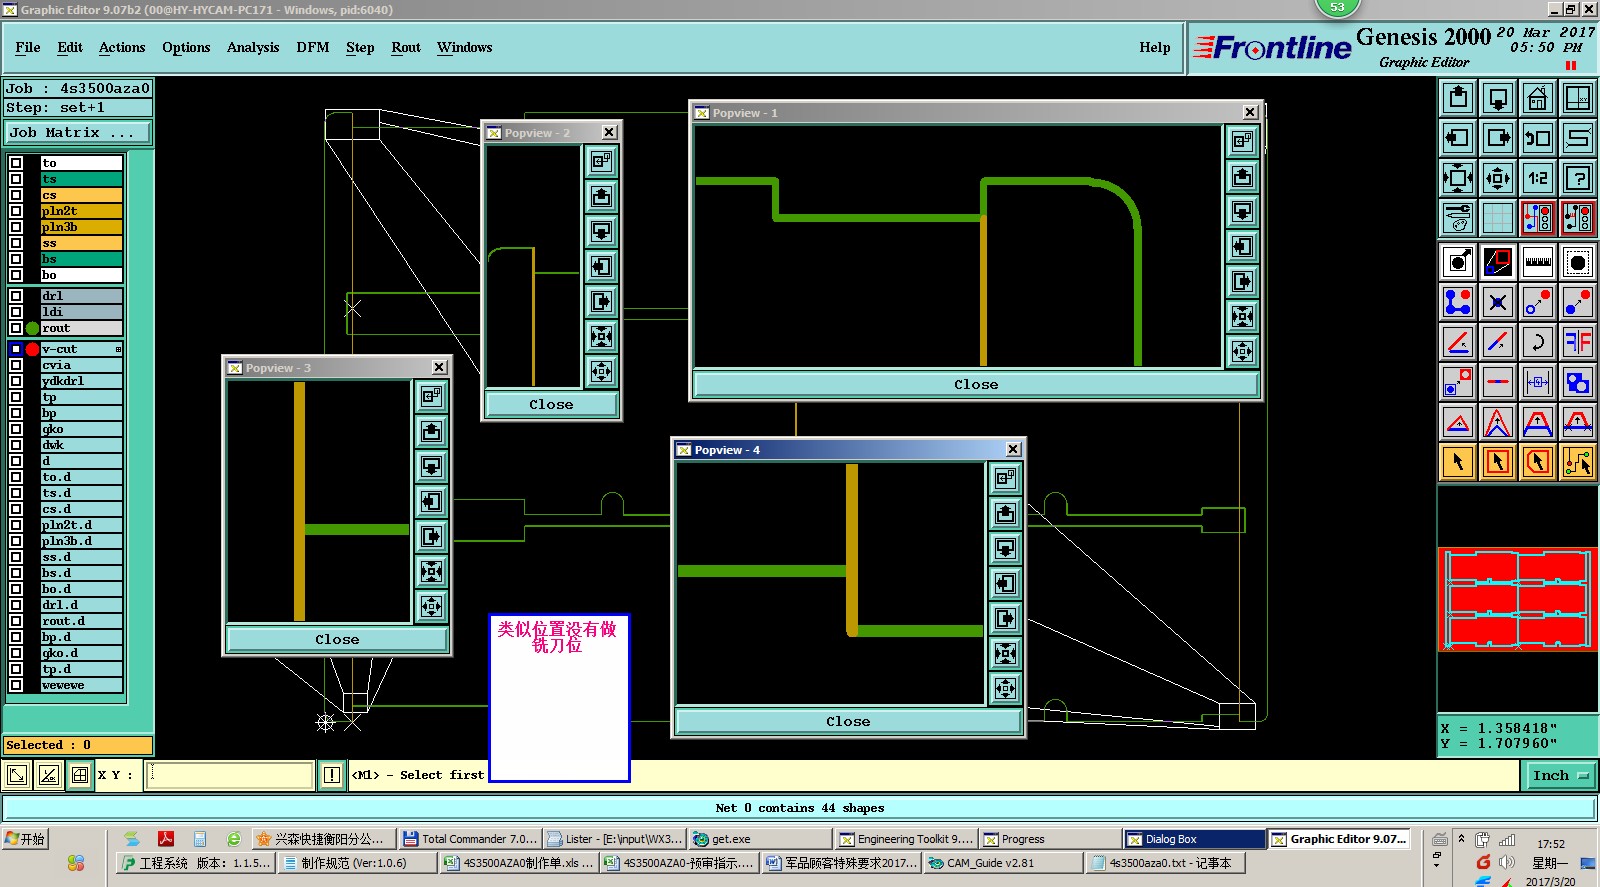
Task: Toggle checkbox for layer 'rout'
Action: [16, 328]
